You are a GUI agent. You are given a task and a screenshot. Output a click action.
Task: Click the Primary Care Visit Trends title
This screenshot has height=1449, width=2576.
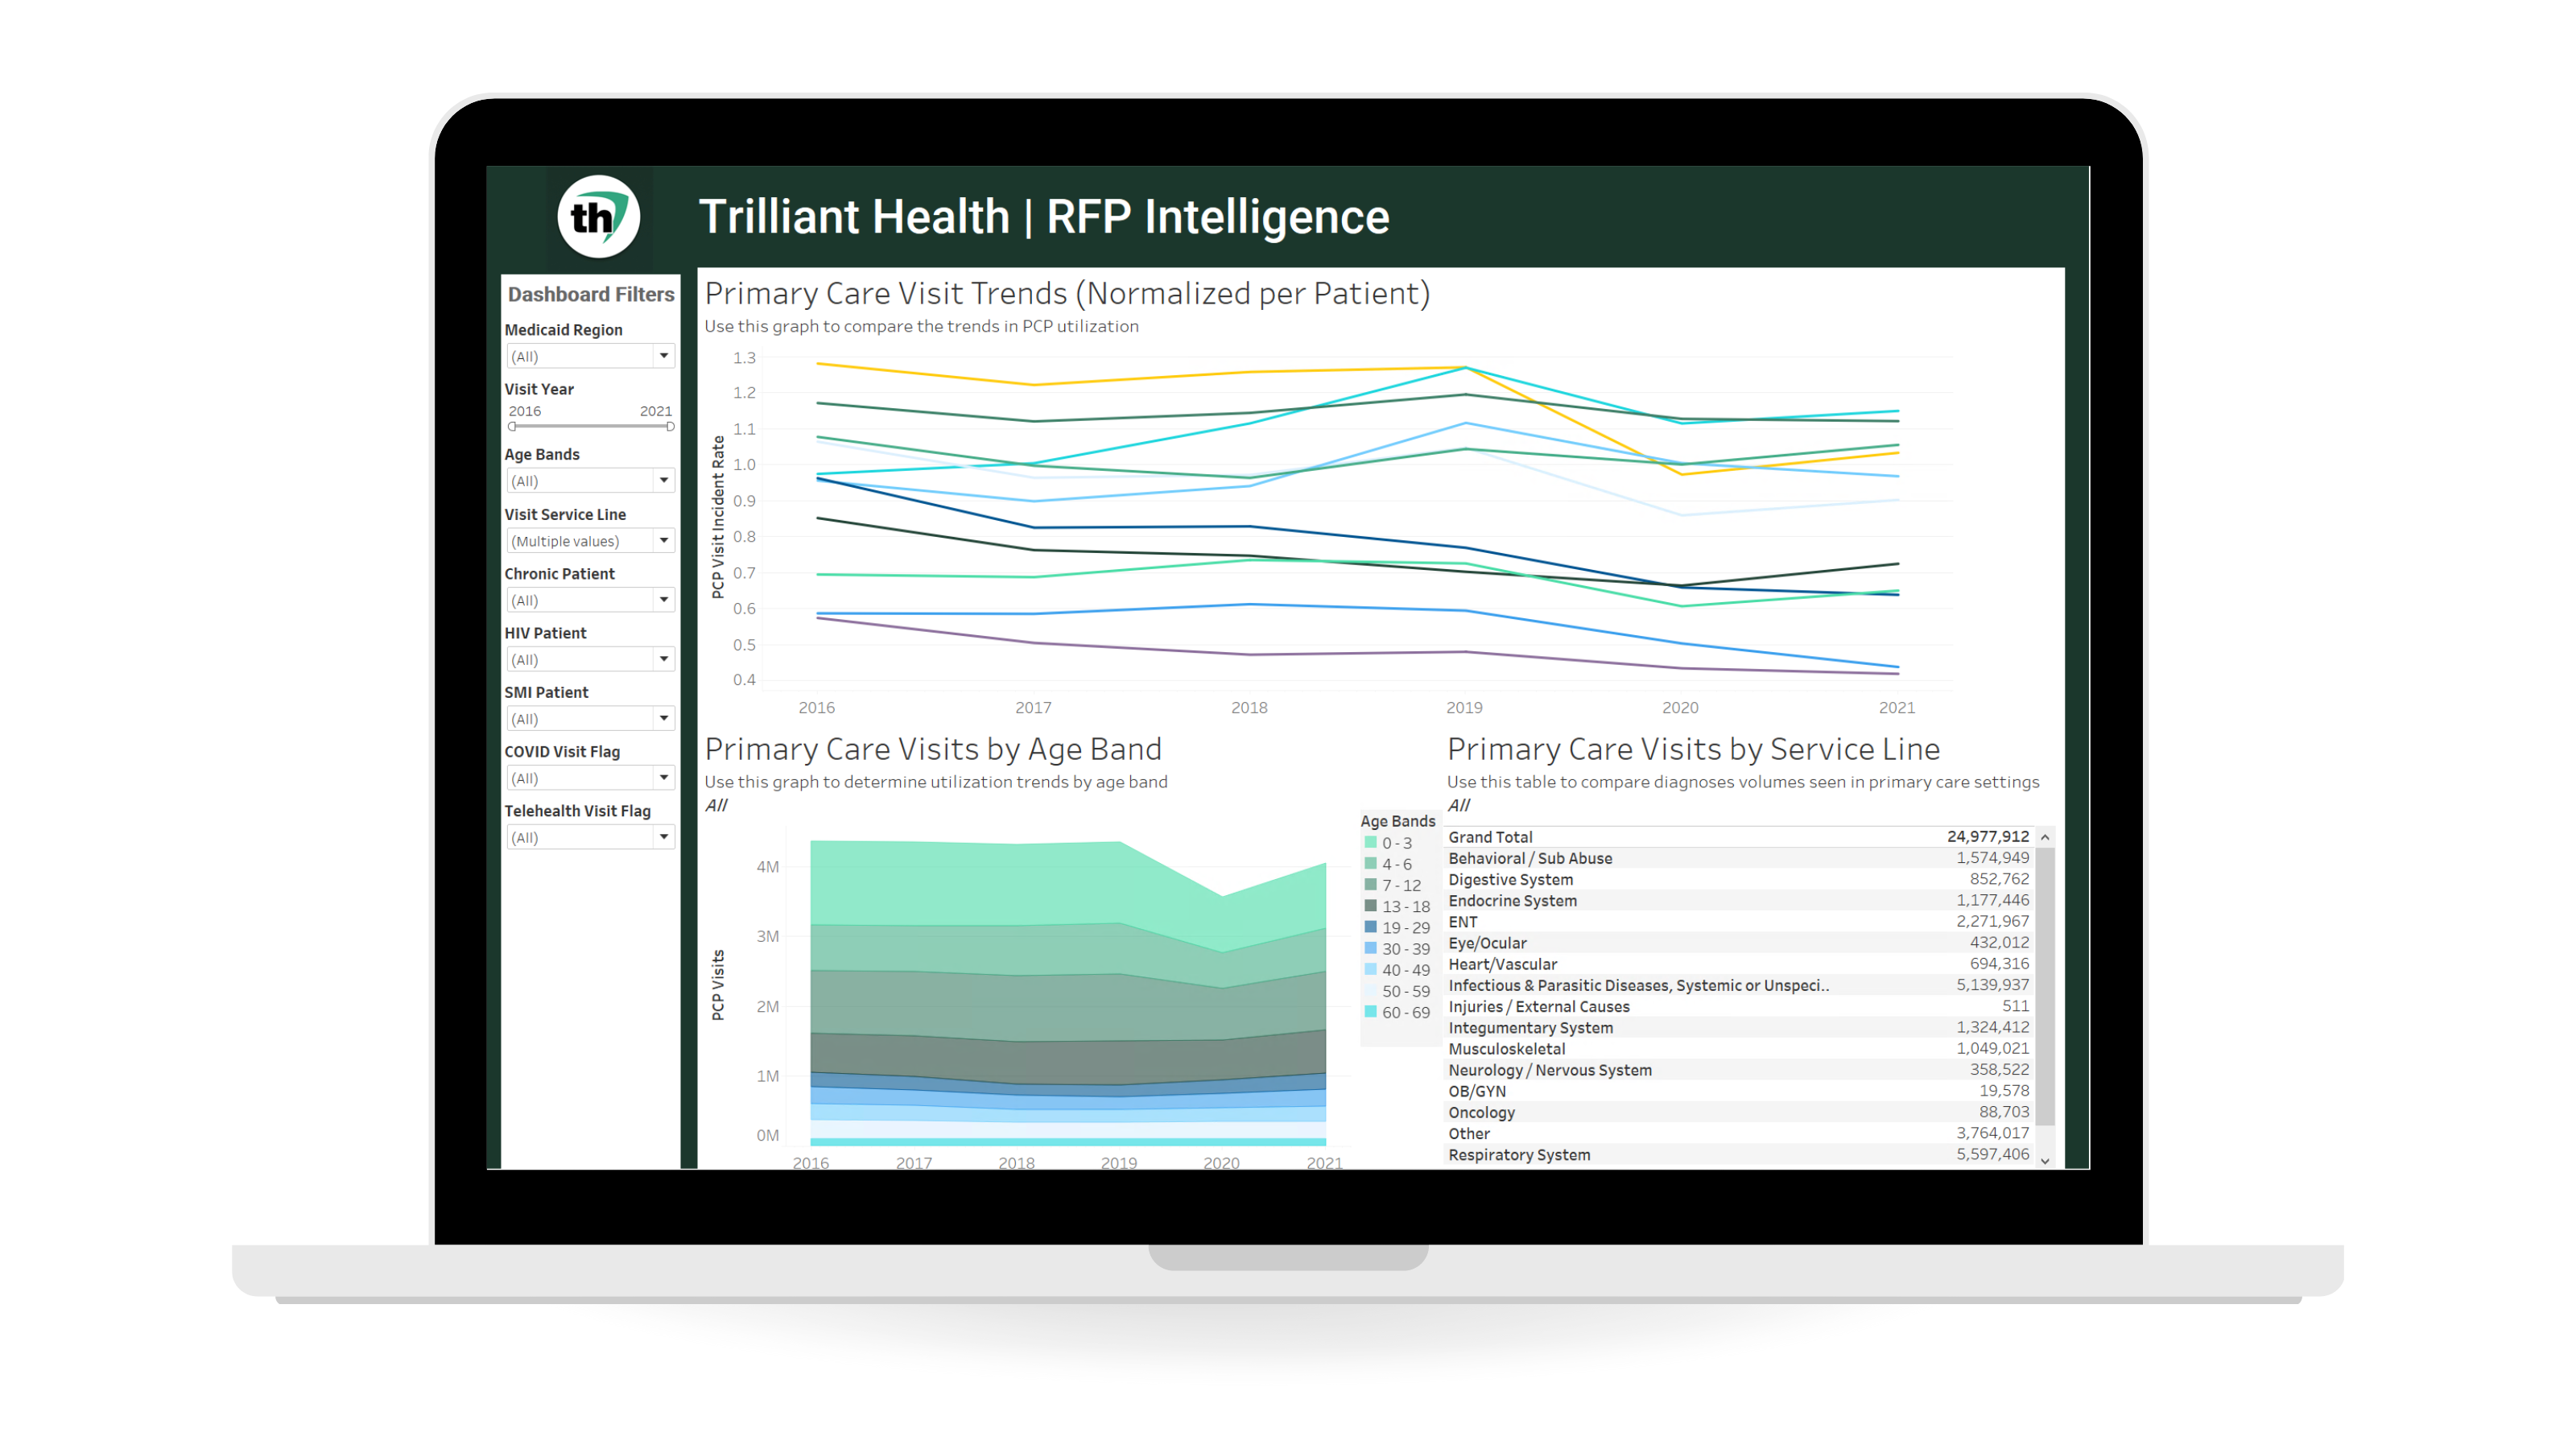pyautogui.click(x=1067, y=293)
